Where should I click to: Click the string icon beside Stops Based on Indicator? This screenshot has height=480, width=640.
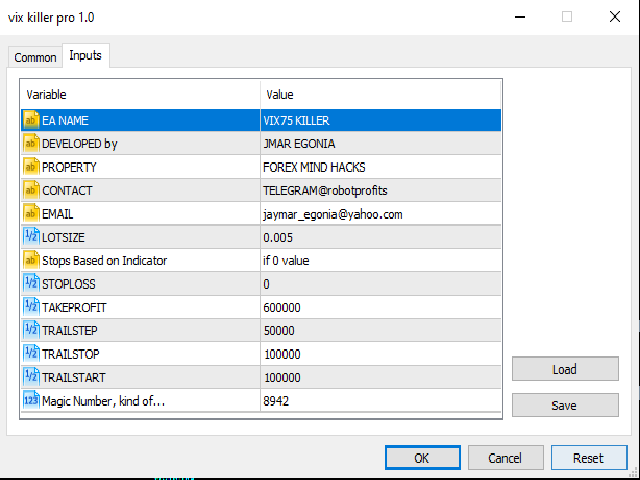click(31, 260)
